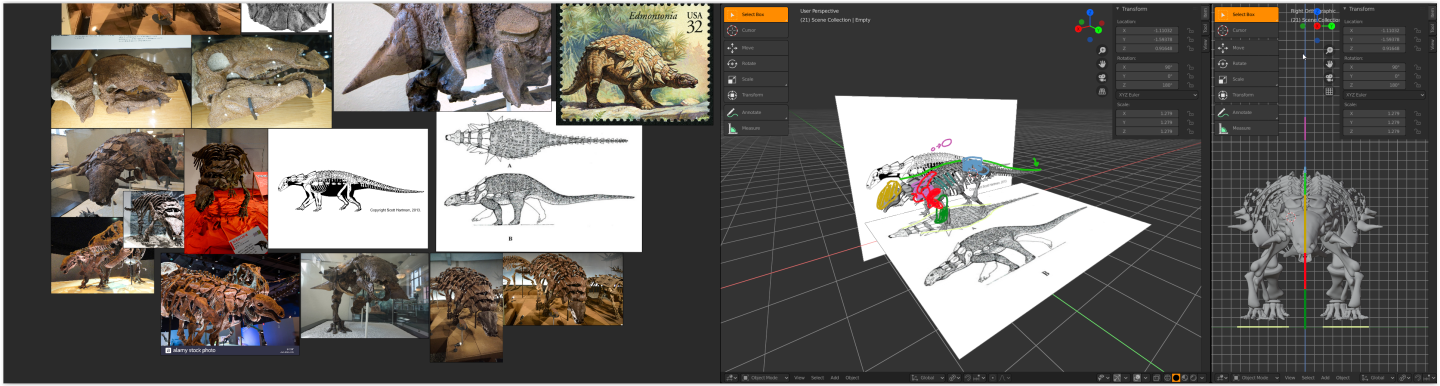The width and height of the screenshot is (1440, 386).
Task: Toggle lock for Location Z in left Transform panel
Action: tap(1190, 49)
